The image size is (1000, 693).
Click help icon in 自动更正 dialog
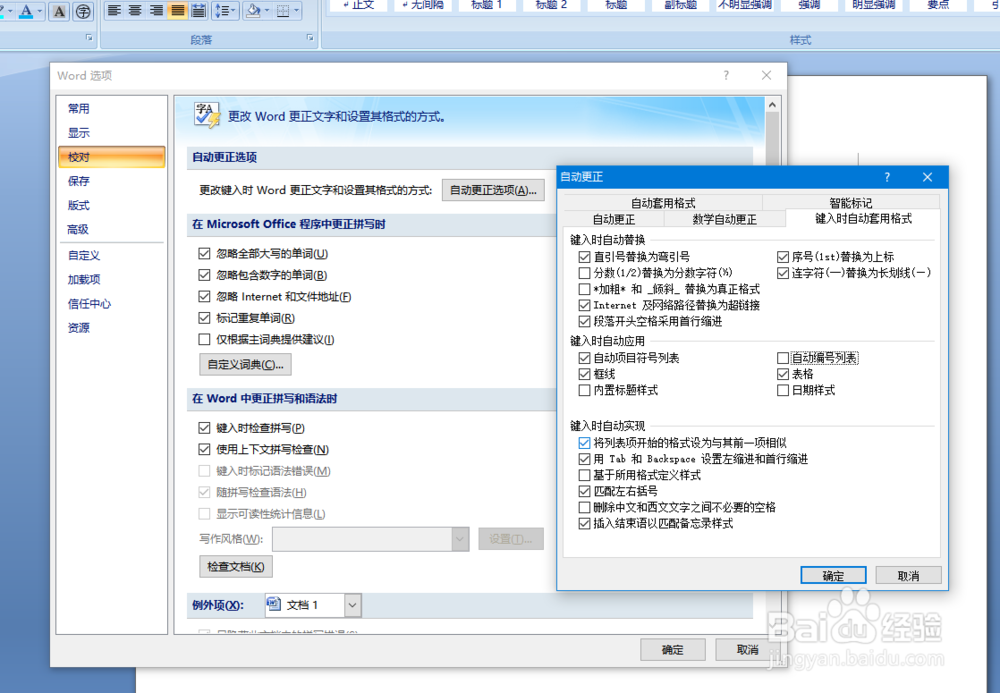(887, 177)
